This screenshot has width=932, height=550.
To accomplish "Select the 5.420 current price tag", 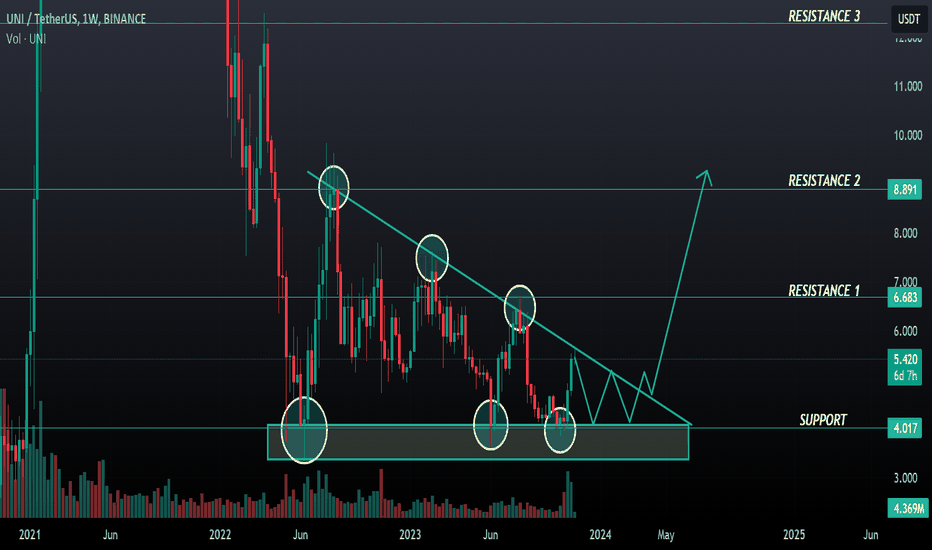I will point(905,359).
